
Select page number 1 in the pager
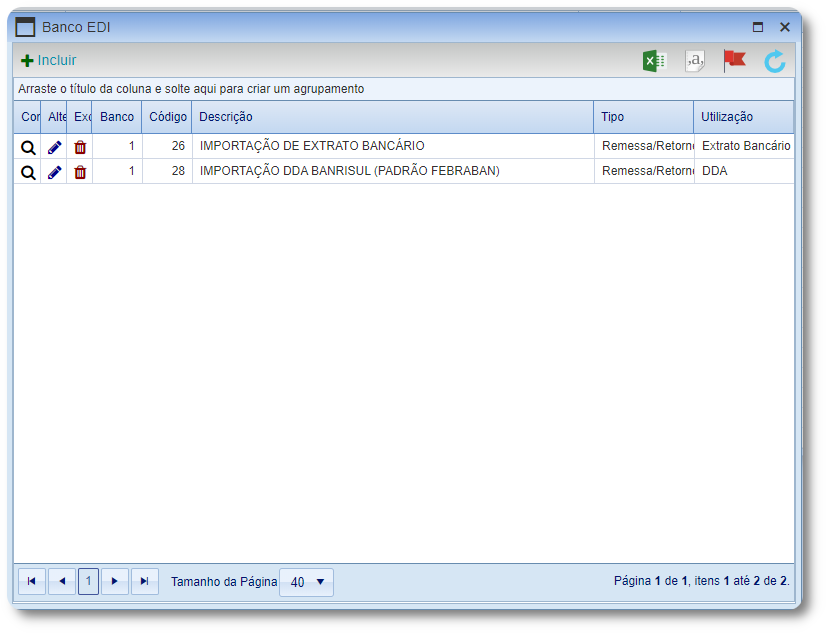point(88,581)
